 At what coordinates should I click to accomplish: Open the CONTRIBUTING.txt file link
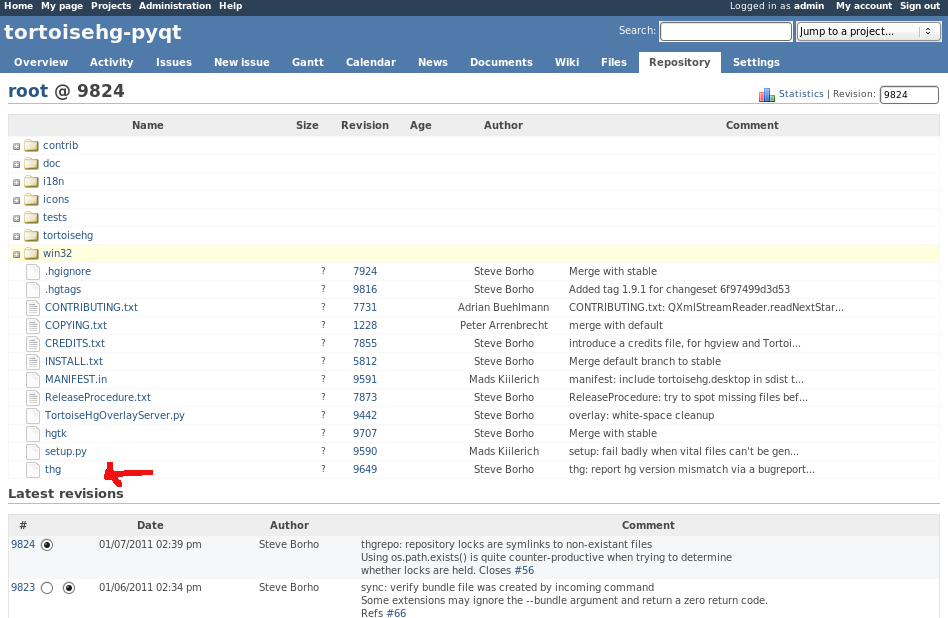click(91, 307)
